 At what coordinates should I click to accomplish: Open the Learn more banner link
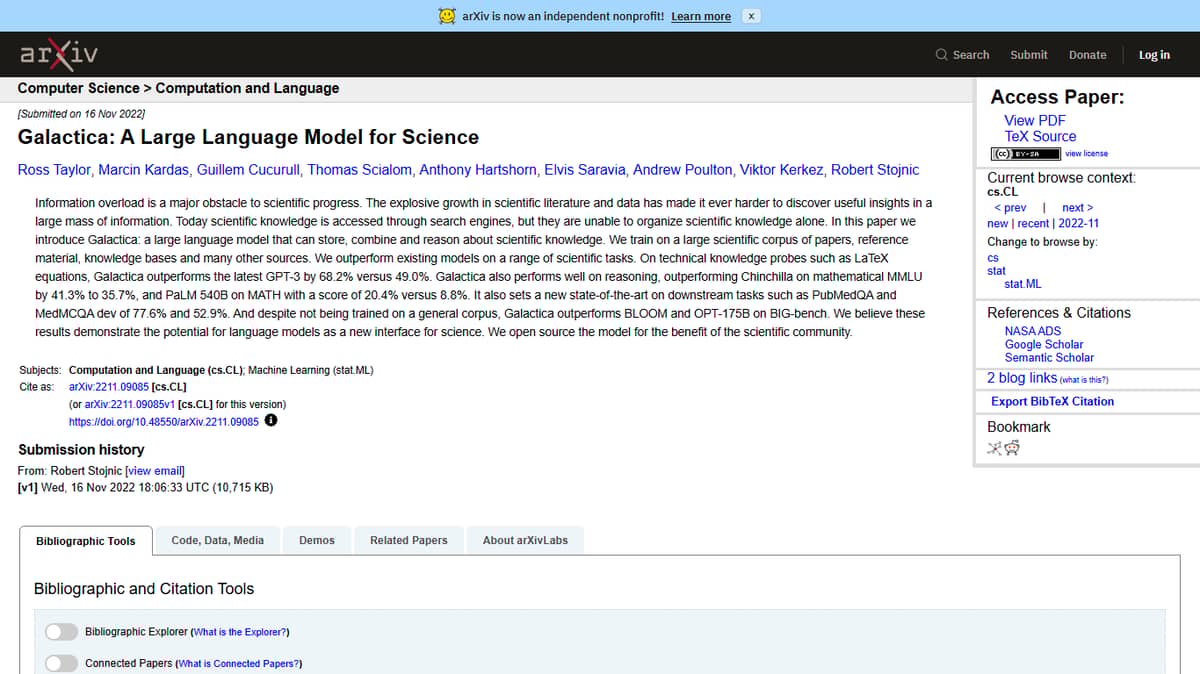(701, 17)
